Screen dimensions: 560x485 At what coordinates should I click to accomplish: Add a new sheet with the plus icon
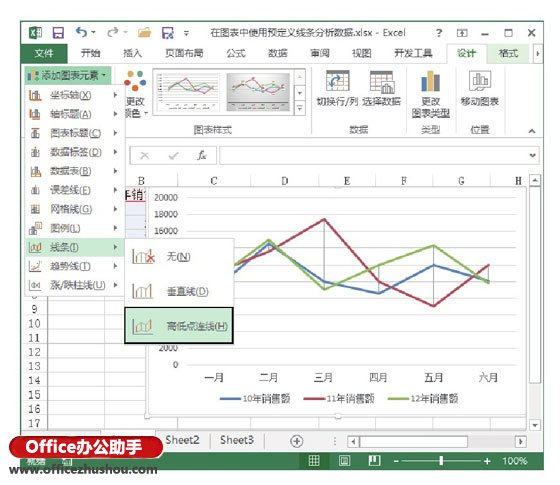[x=296, y=441]
